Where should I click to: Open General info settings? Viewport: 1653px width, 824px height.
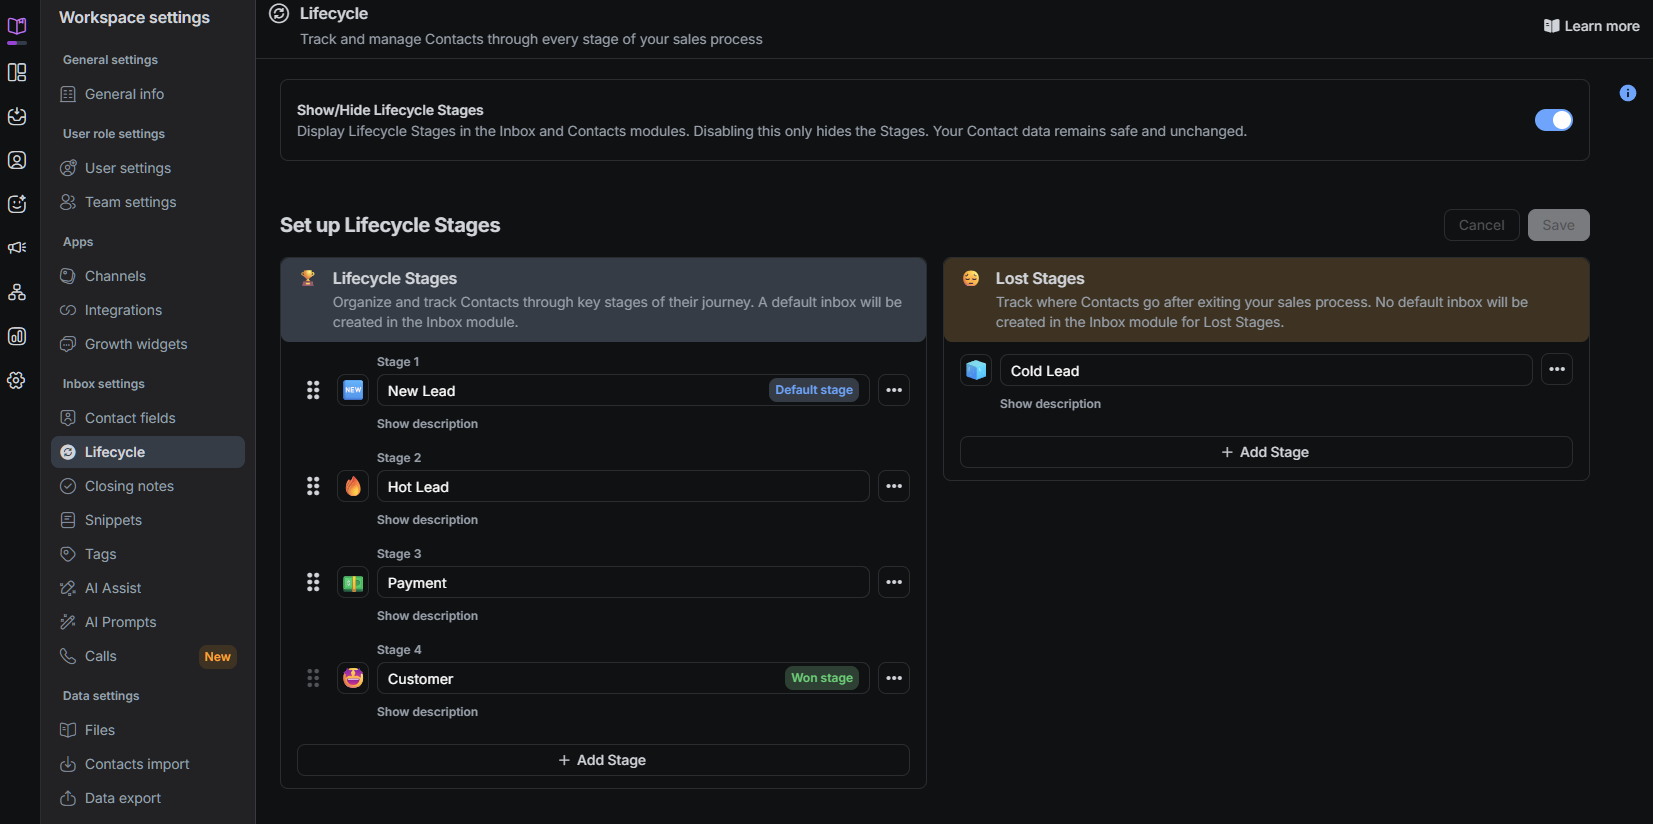pos(148,94)
